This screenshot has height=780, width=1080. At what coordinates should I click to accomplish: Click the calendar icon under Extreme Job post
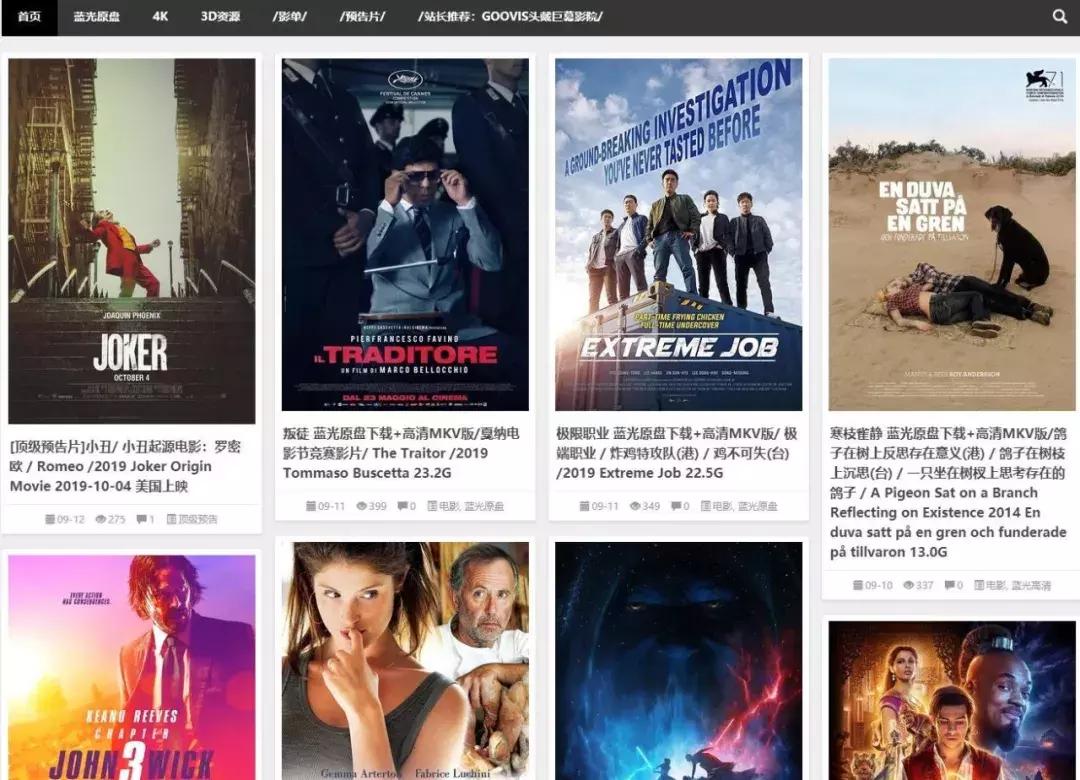click(584, 506)
